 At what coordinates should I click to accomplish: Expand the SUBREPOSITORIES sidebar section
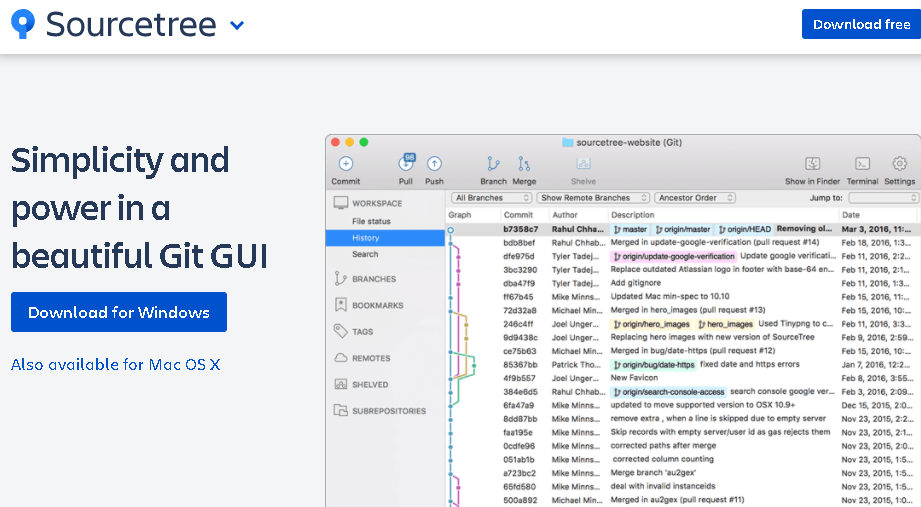tap(389, 411)
